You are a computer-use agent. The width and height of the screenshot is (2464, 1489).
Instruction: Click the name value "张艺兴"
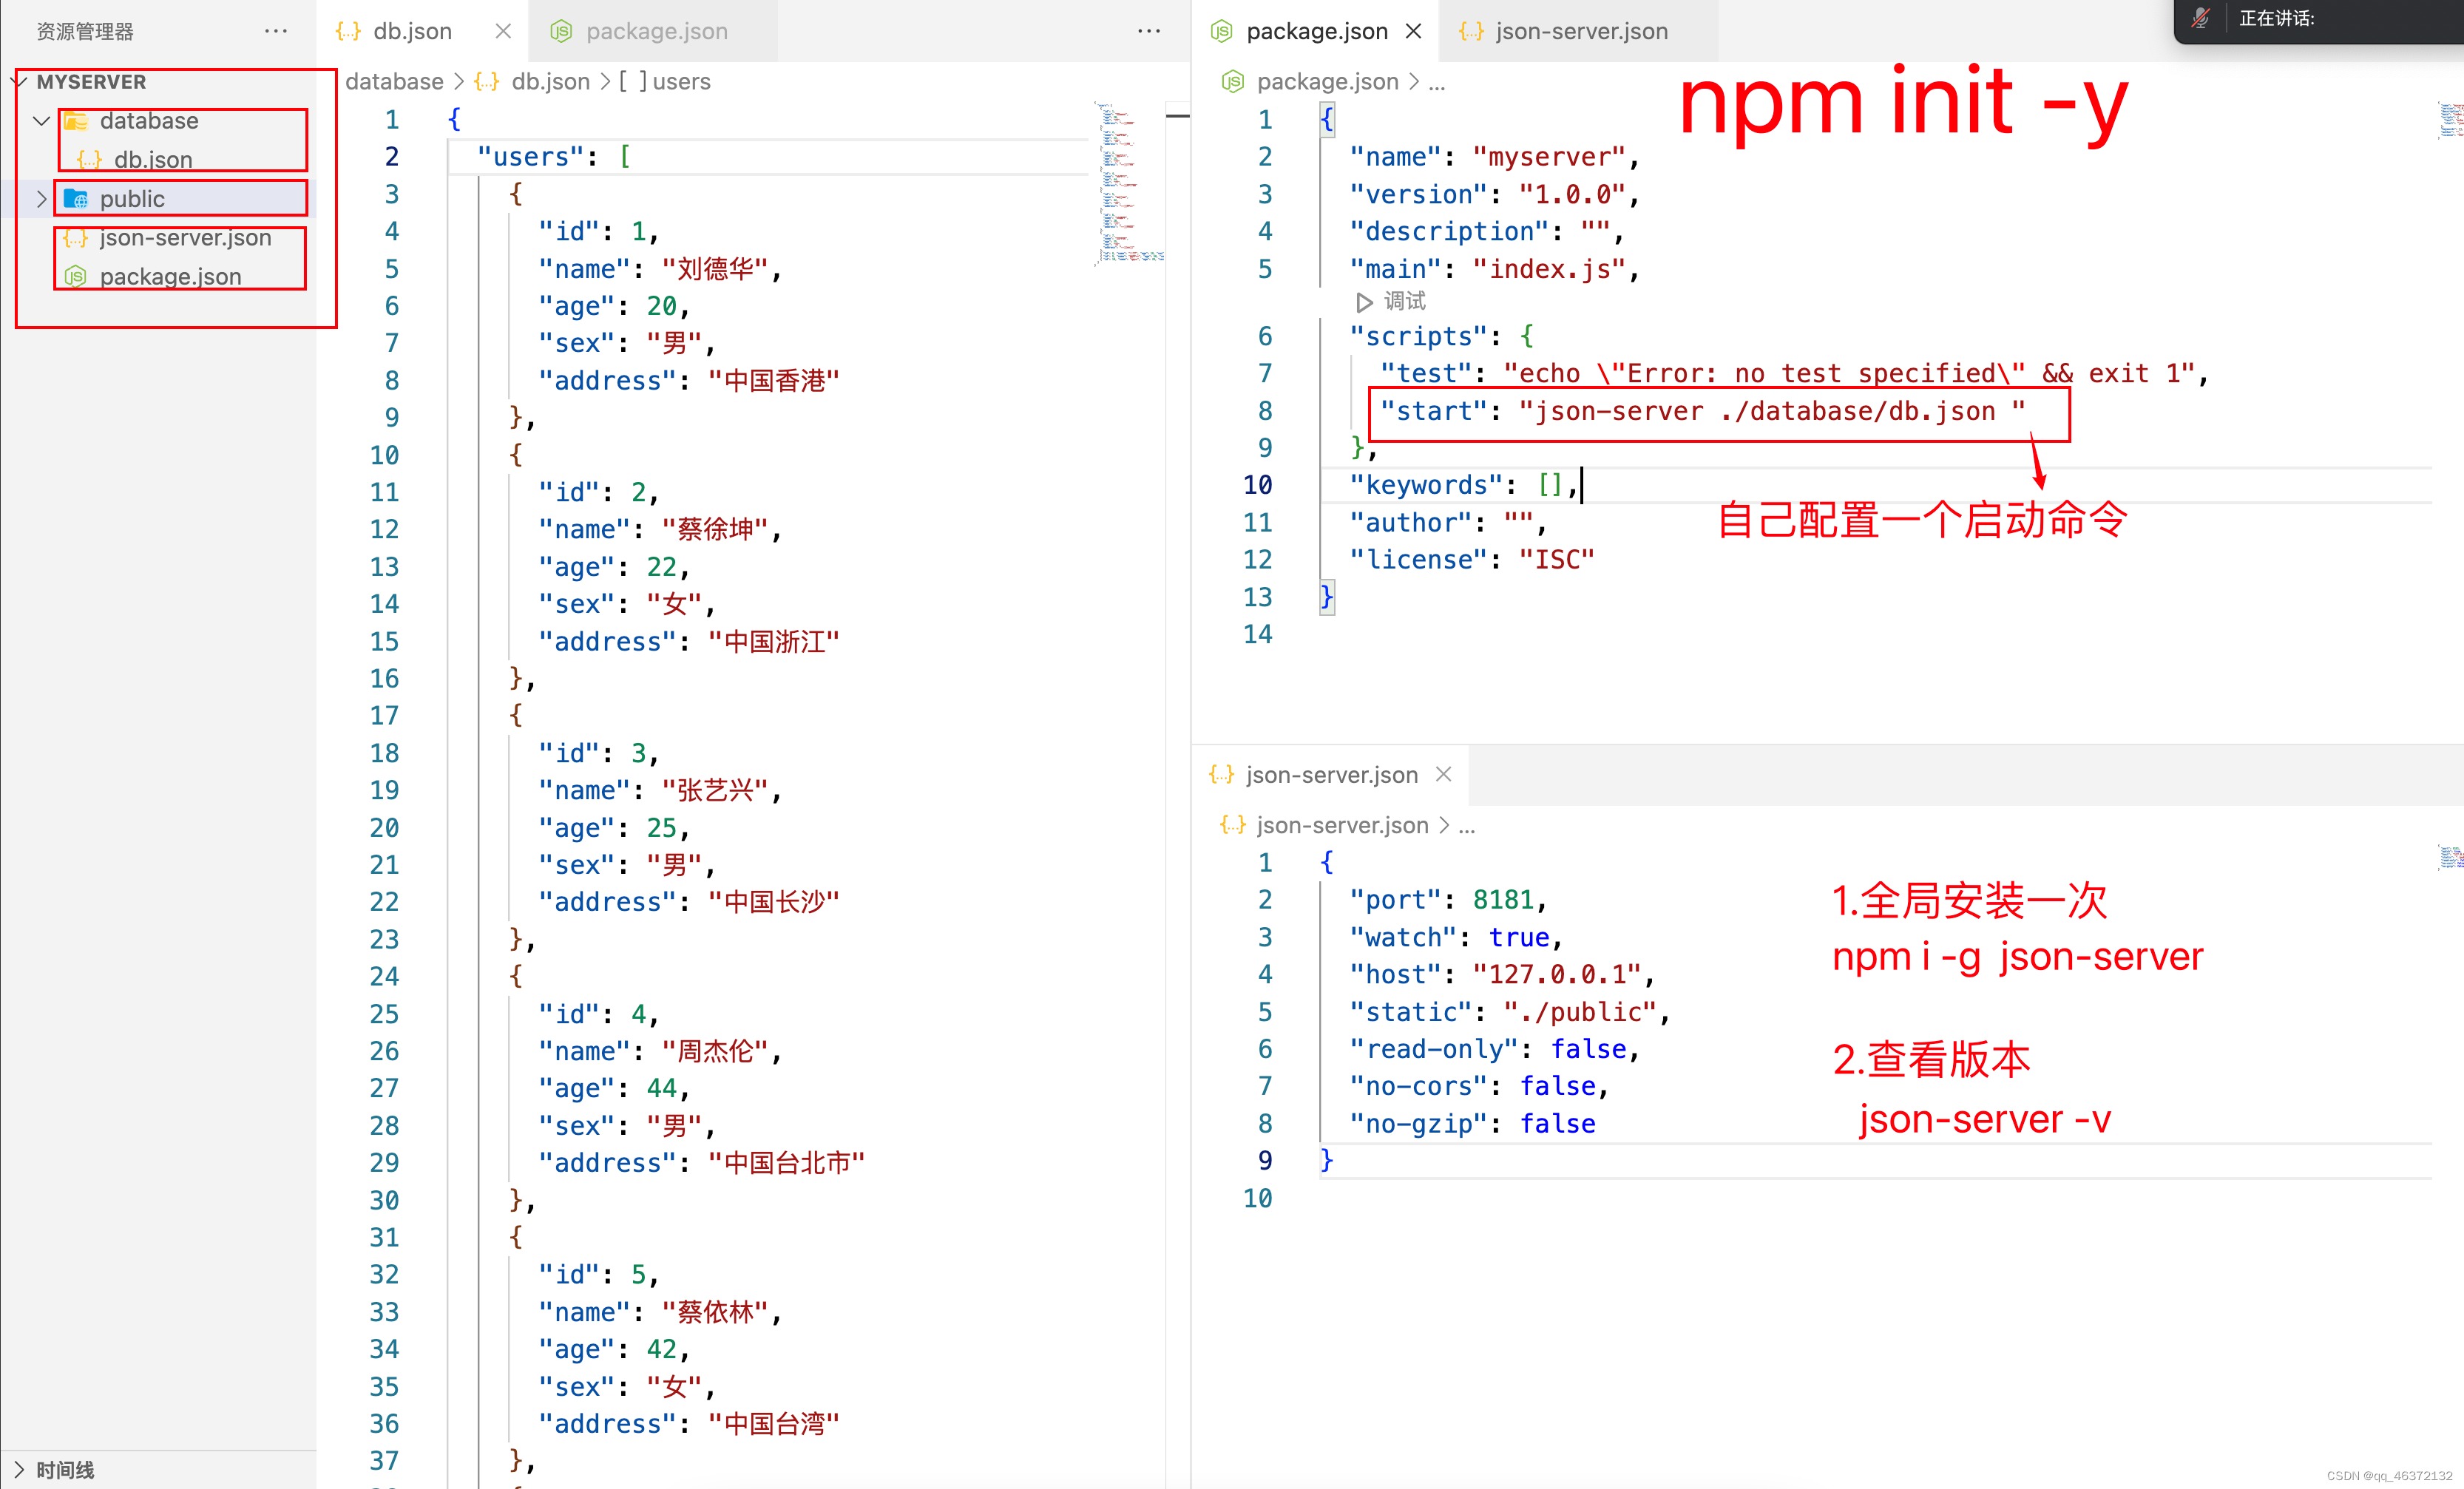[714, 790]
